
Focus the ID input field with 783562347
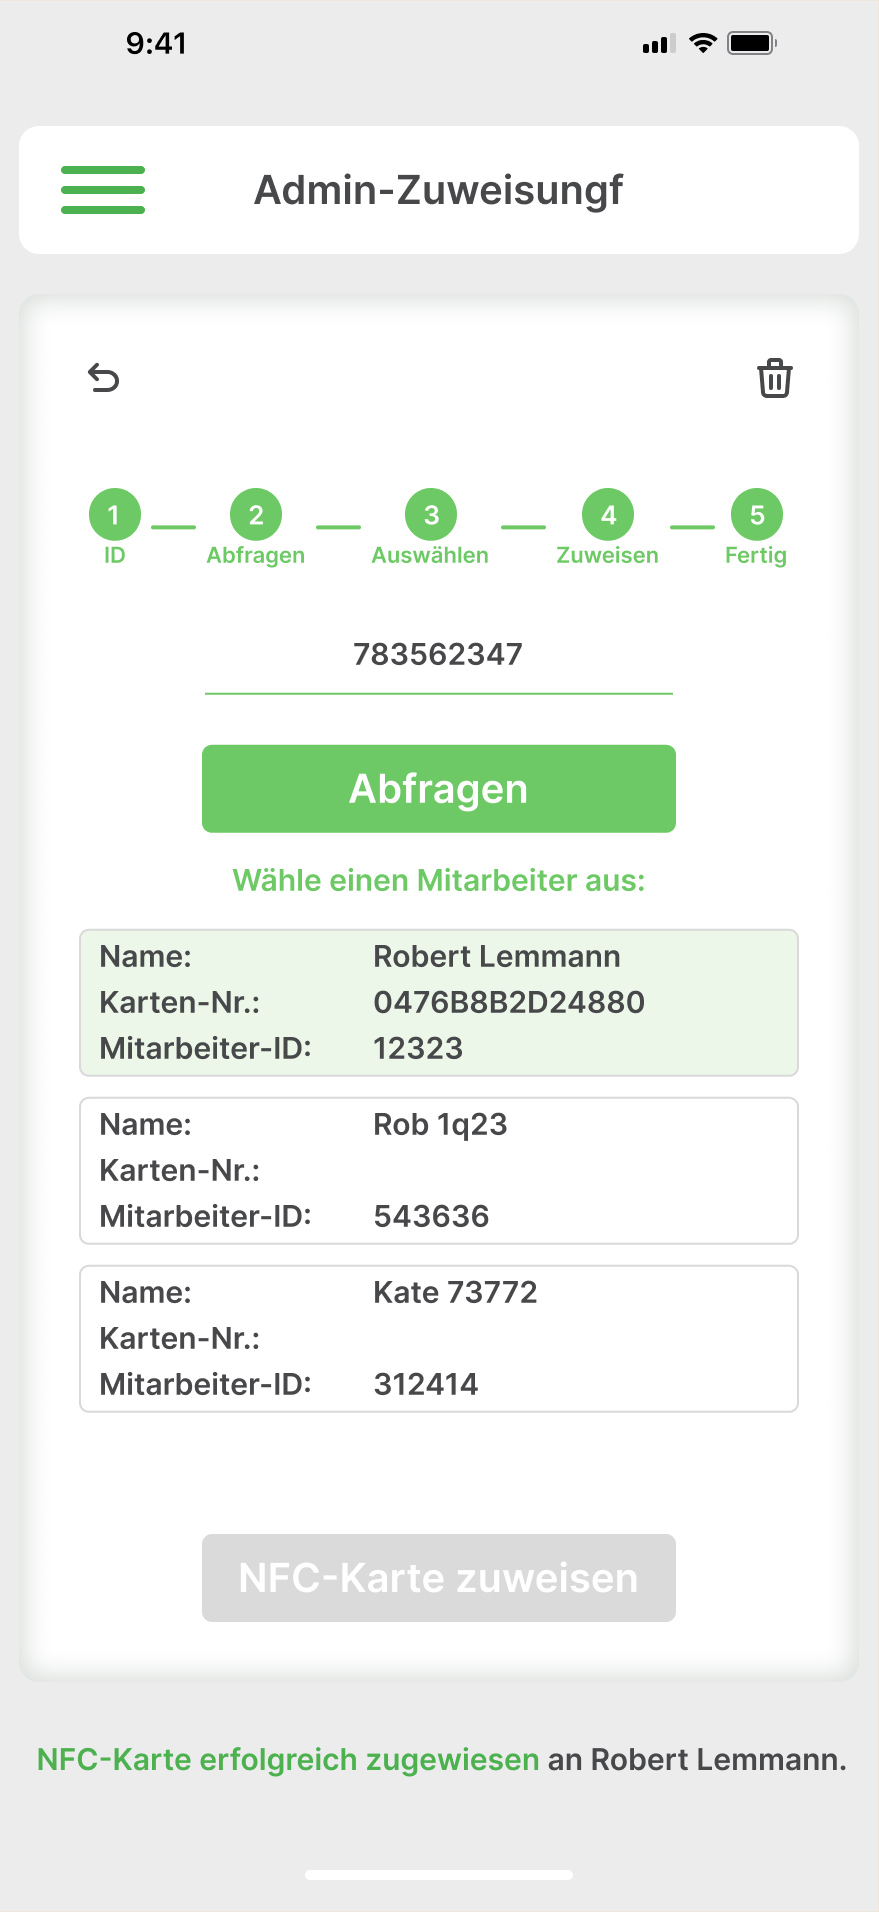[x=438, y=655]
